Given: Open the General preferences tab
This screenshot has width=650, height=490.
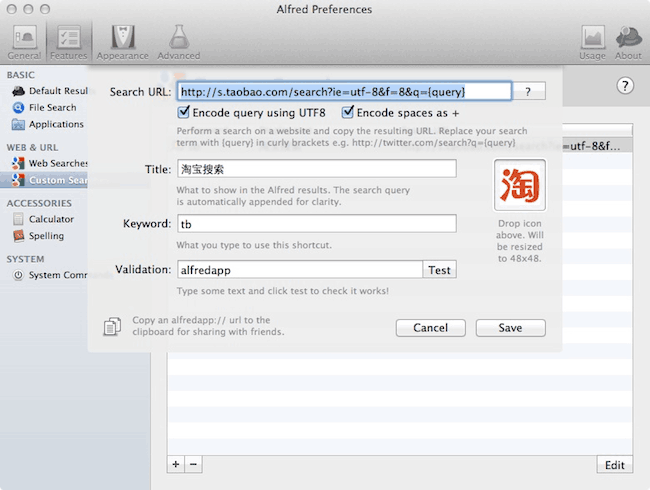Looking at the screenshot, I should point(24,42).
